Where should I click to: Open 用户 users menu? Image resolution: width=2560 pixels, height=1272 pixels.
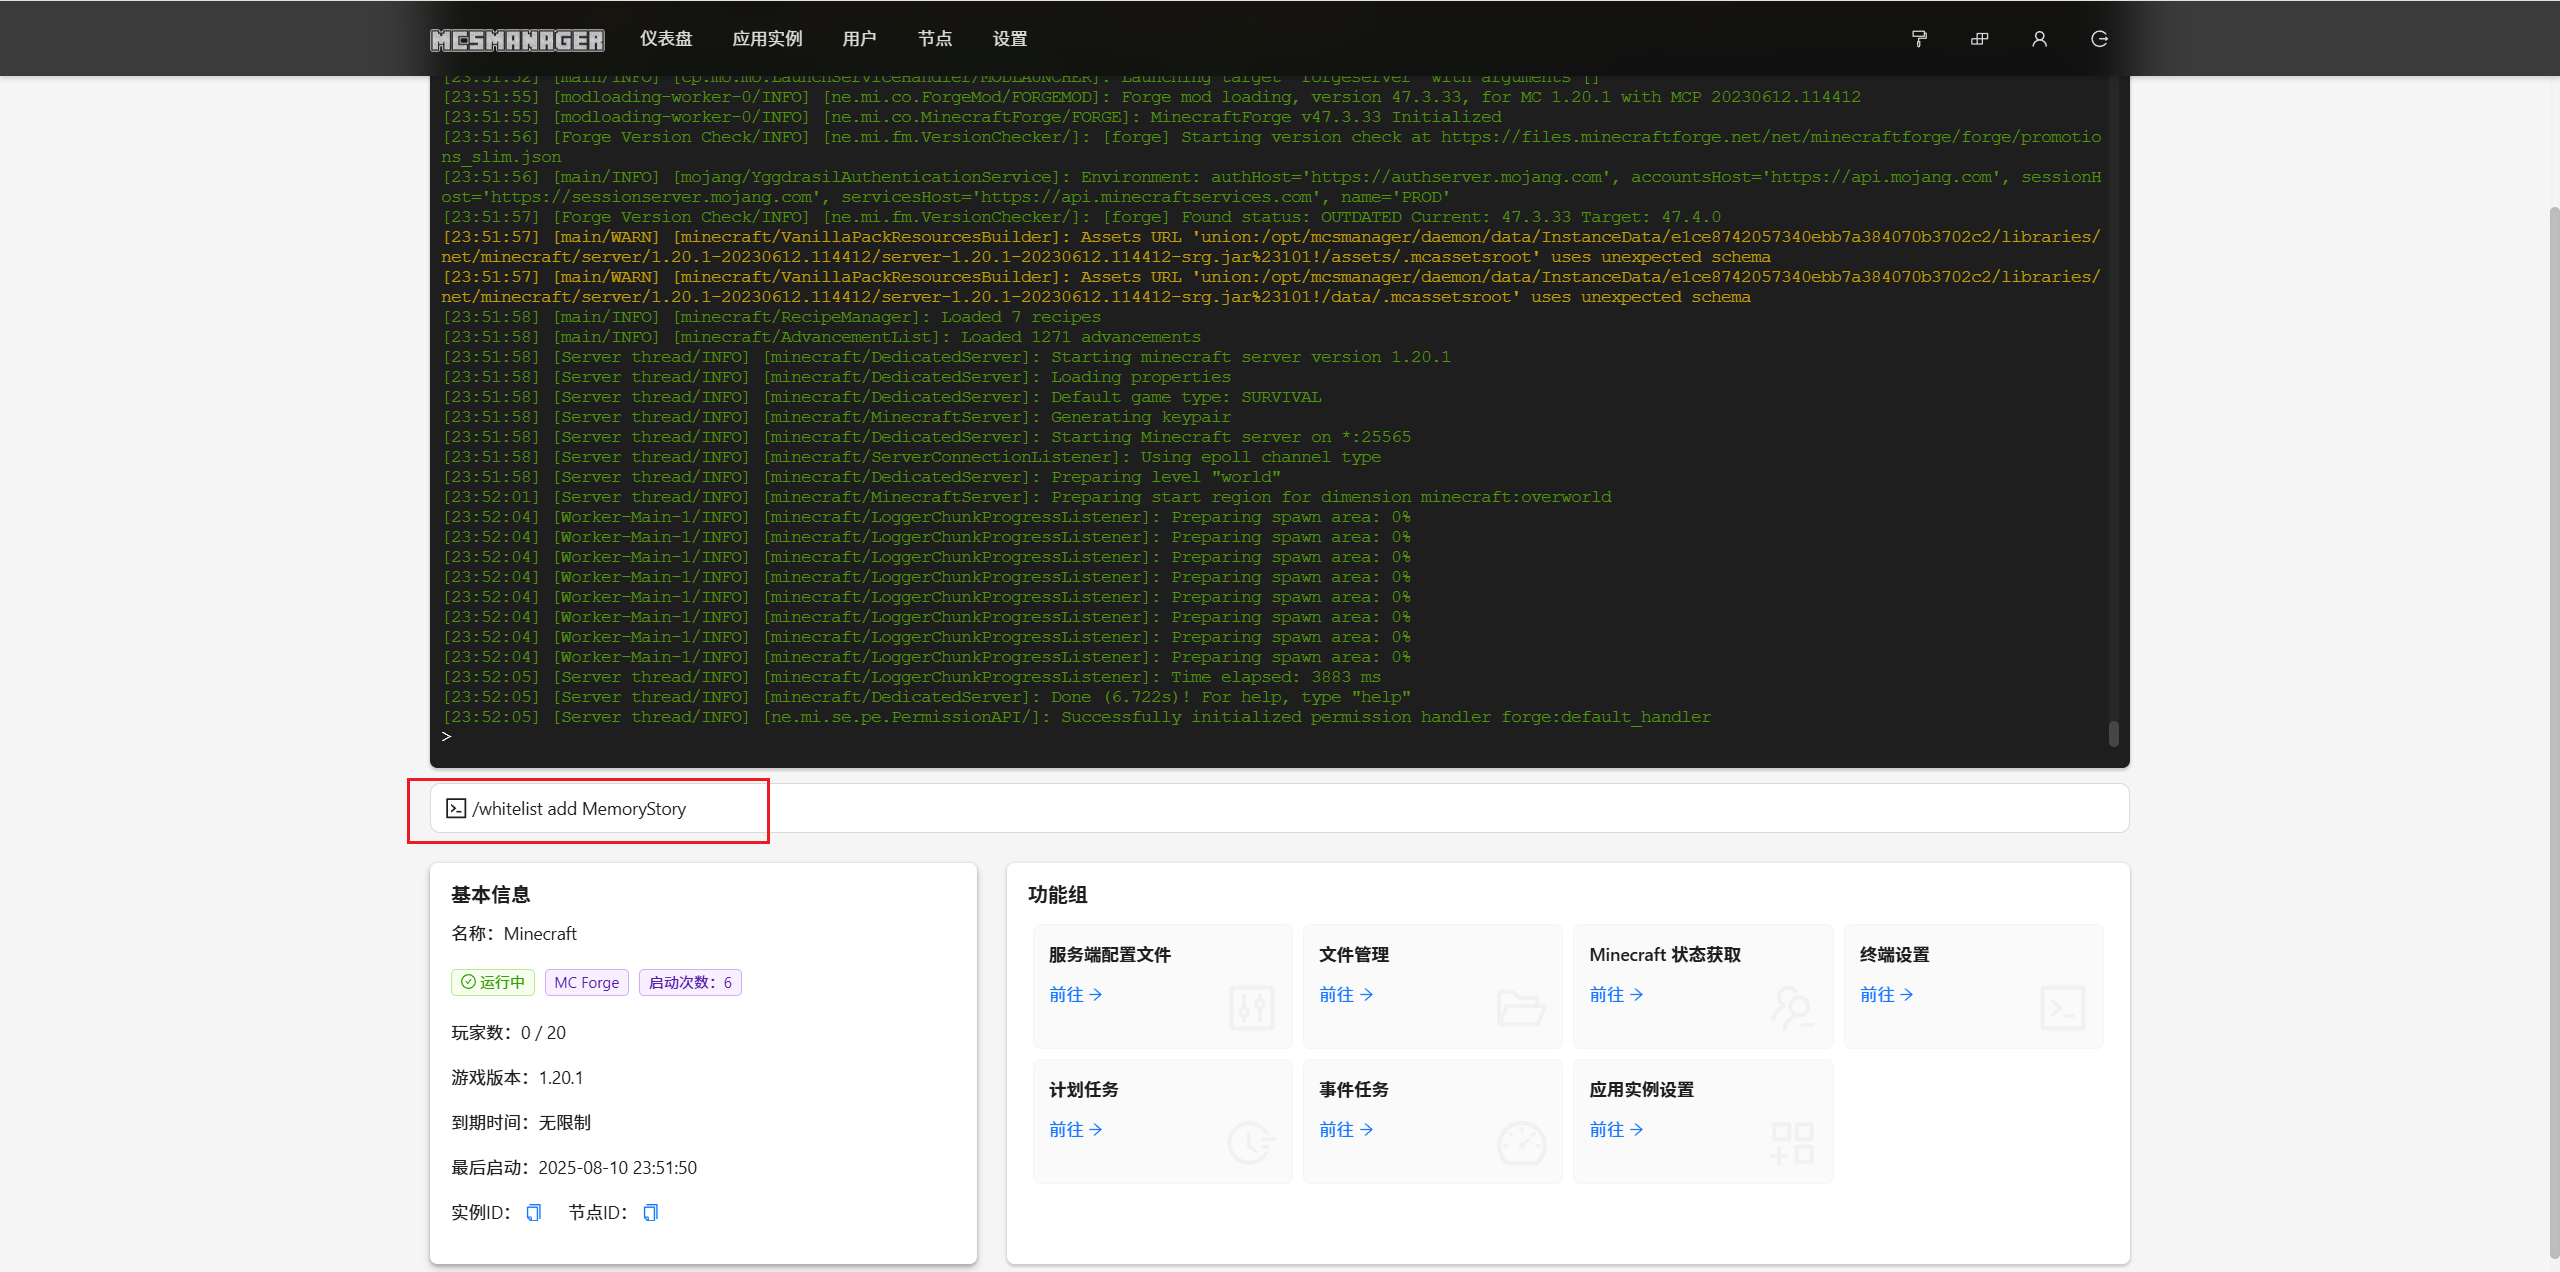859,39
